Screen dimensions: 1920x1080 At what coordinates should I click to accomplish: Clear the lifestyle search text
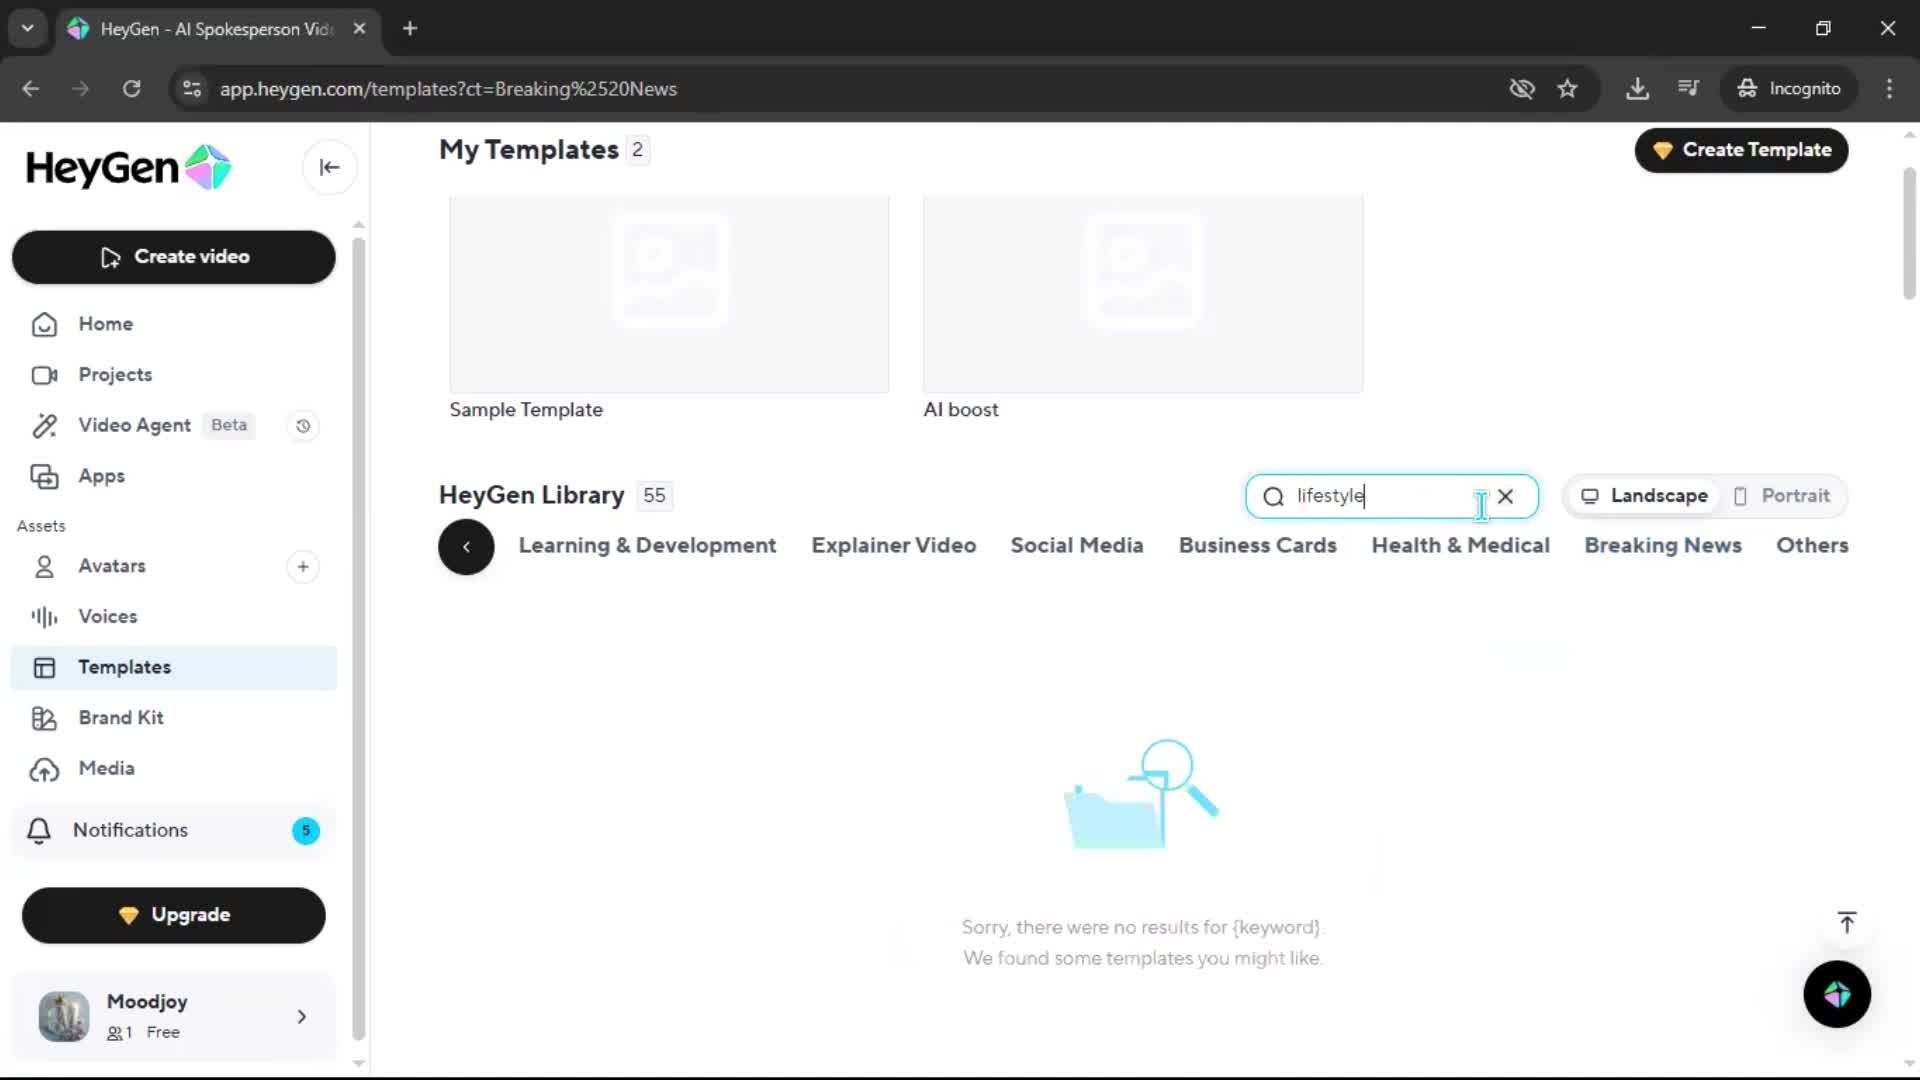click(1505, 496)
